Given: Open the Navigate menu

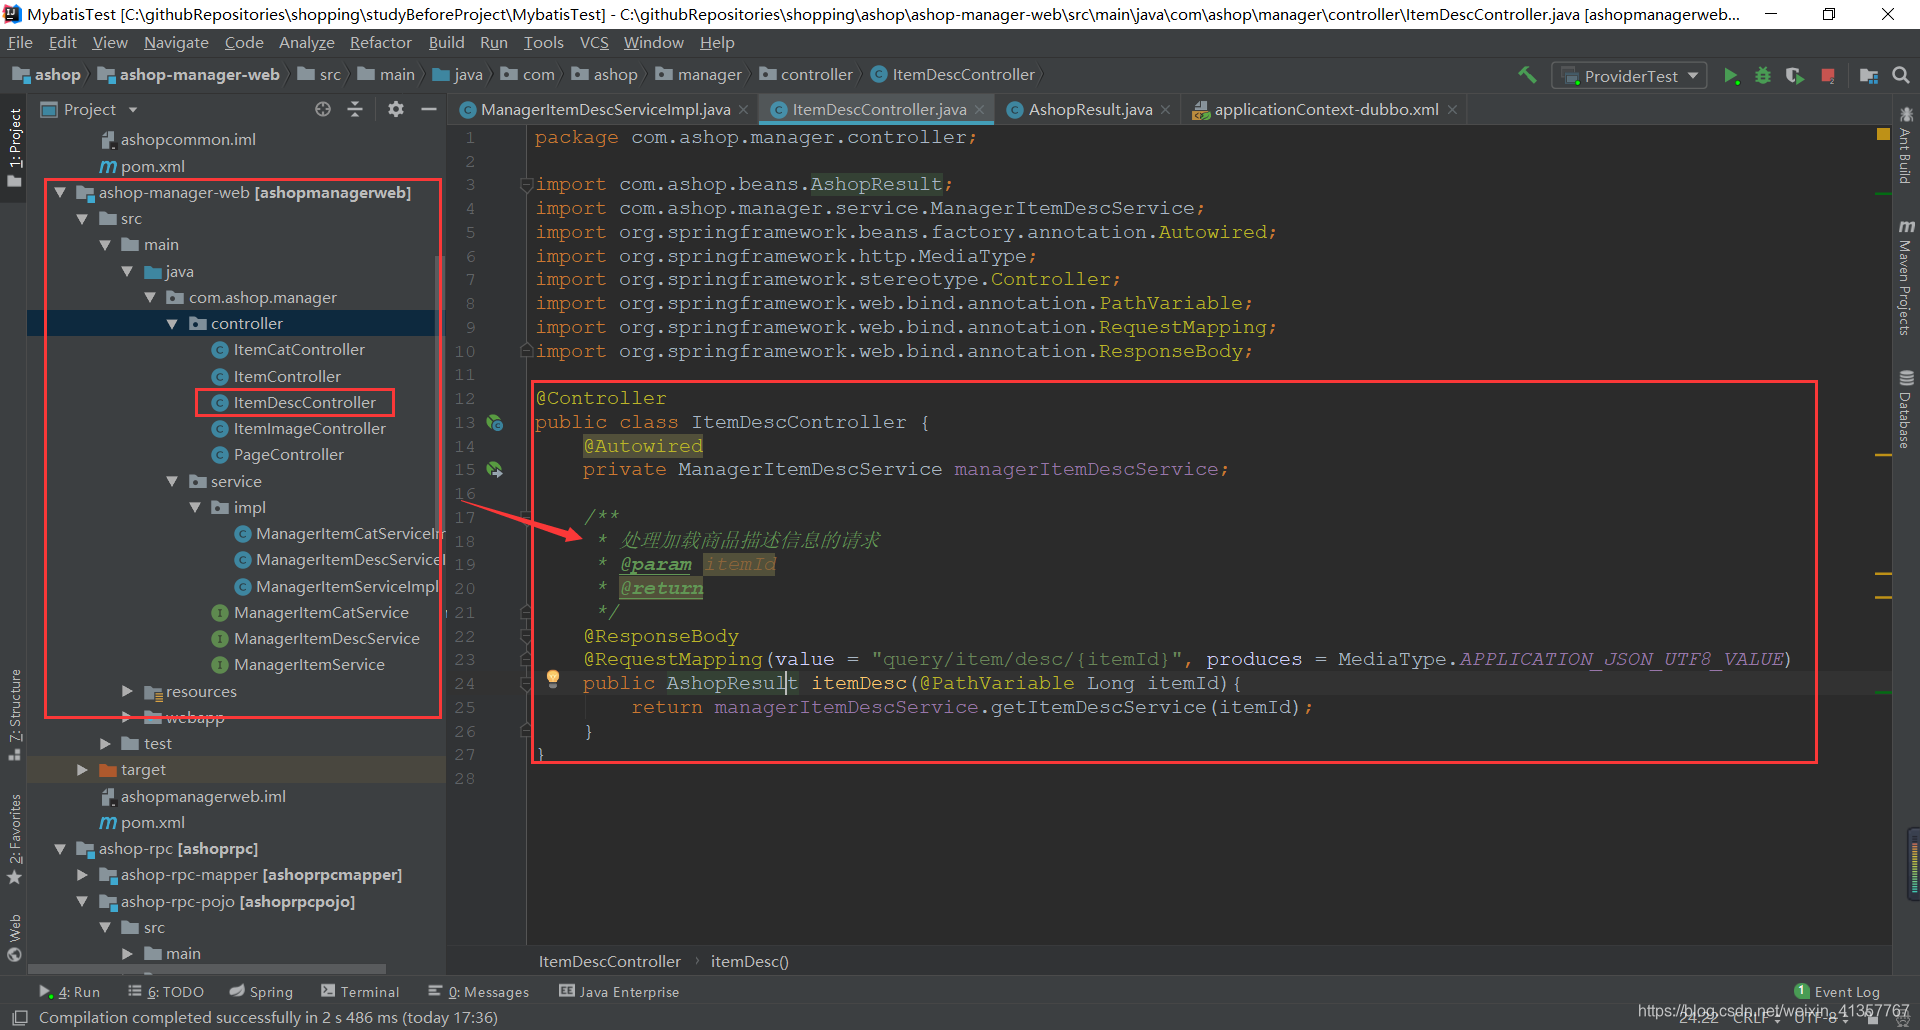Looking at the screenshot, I should coord(176,43).
